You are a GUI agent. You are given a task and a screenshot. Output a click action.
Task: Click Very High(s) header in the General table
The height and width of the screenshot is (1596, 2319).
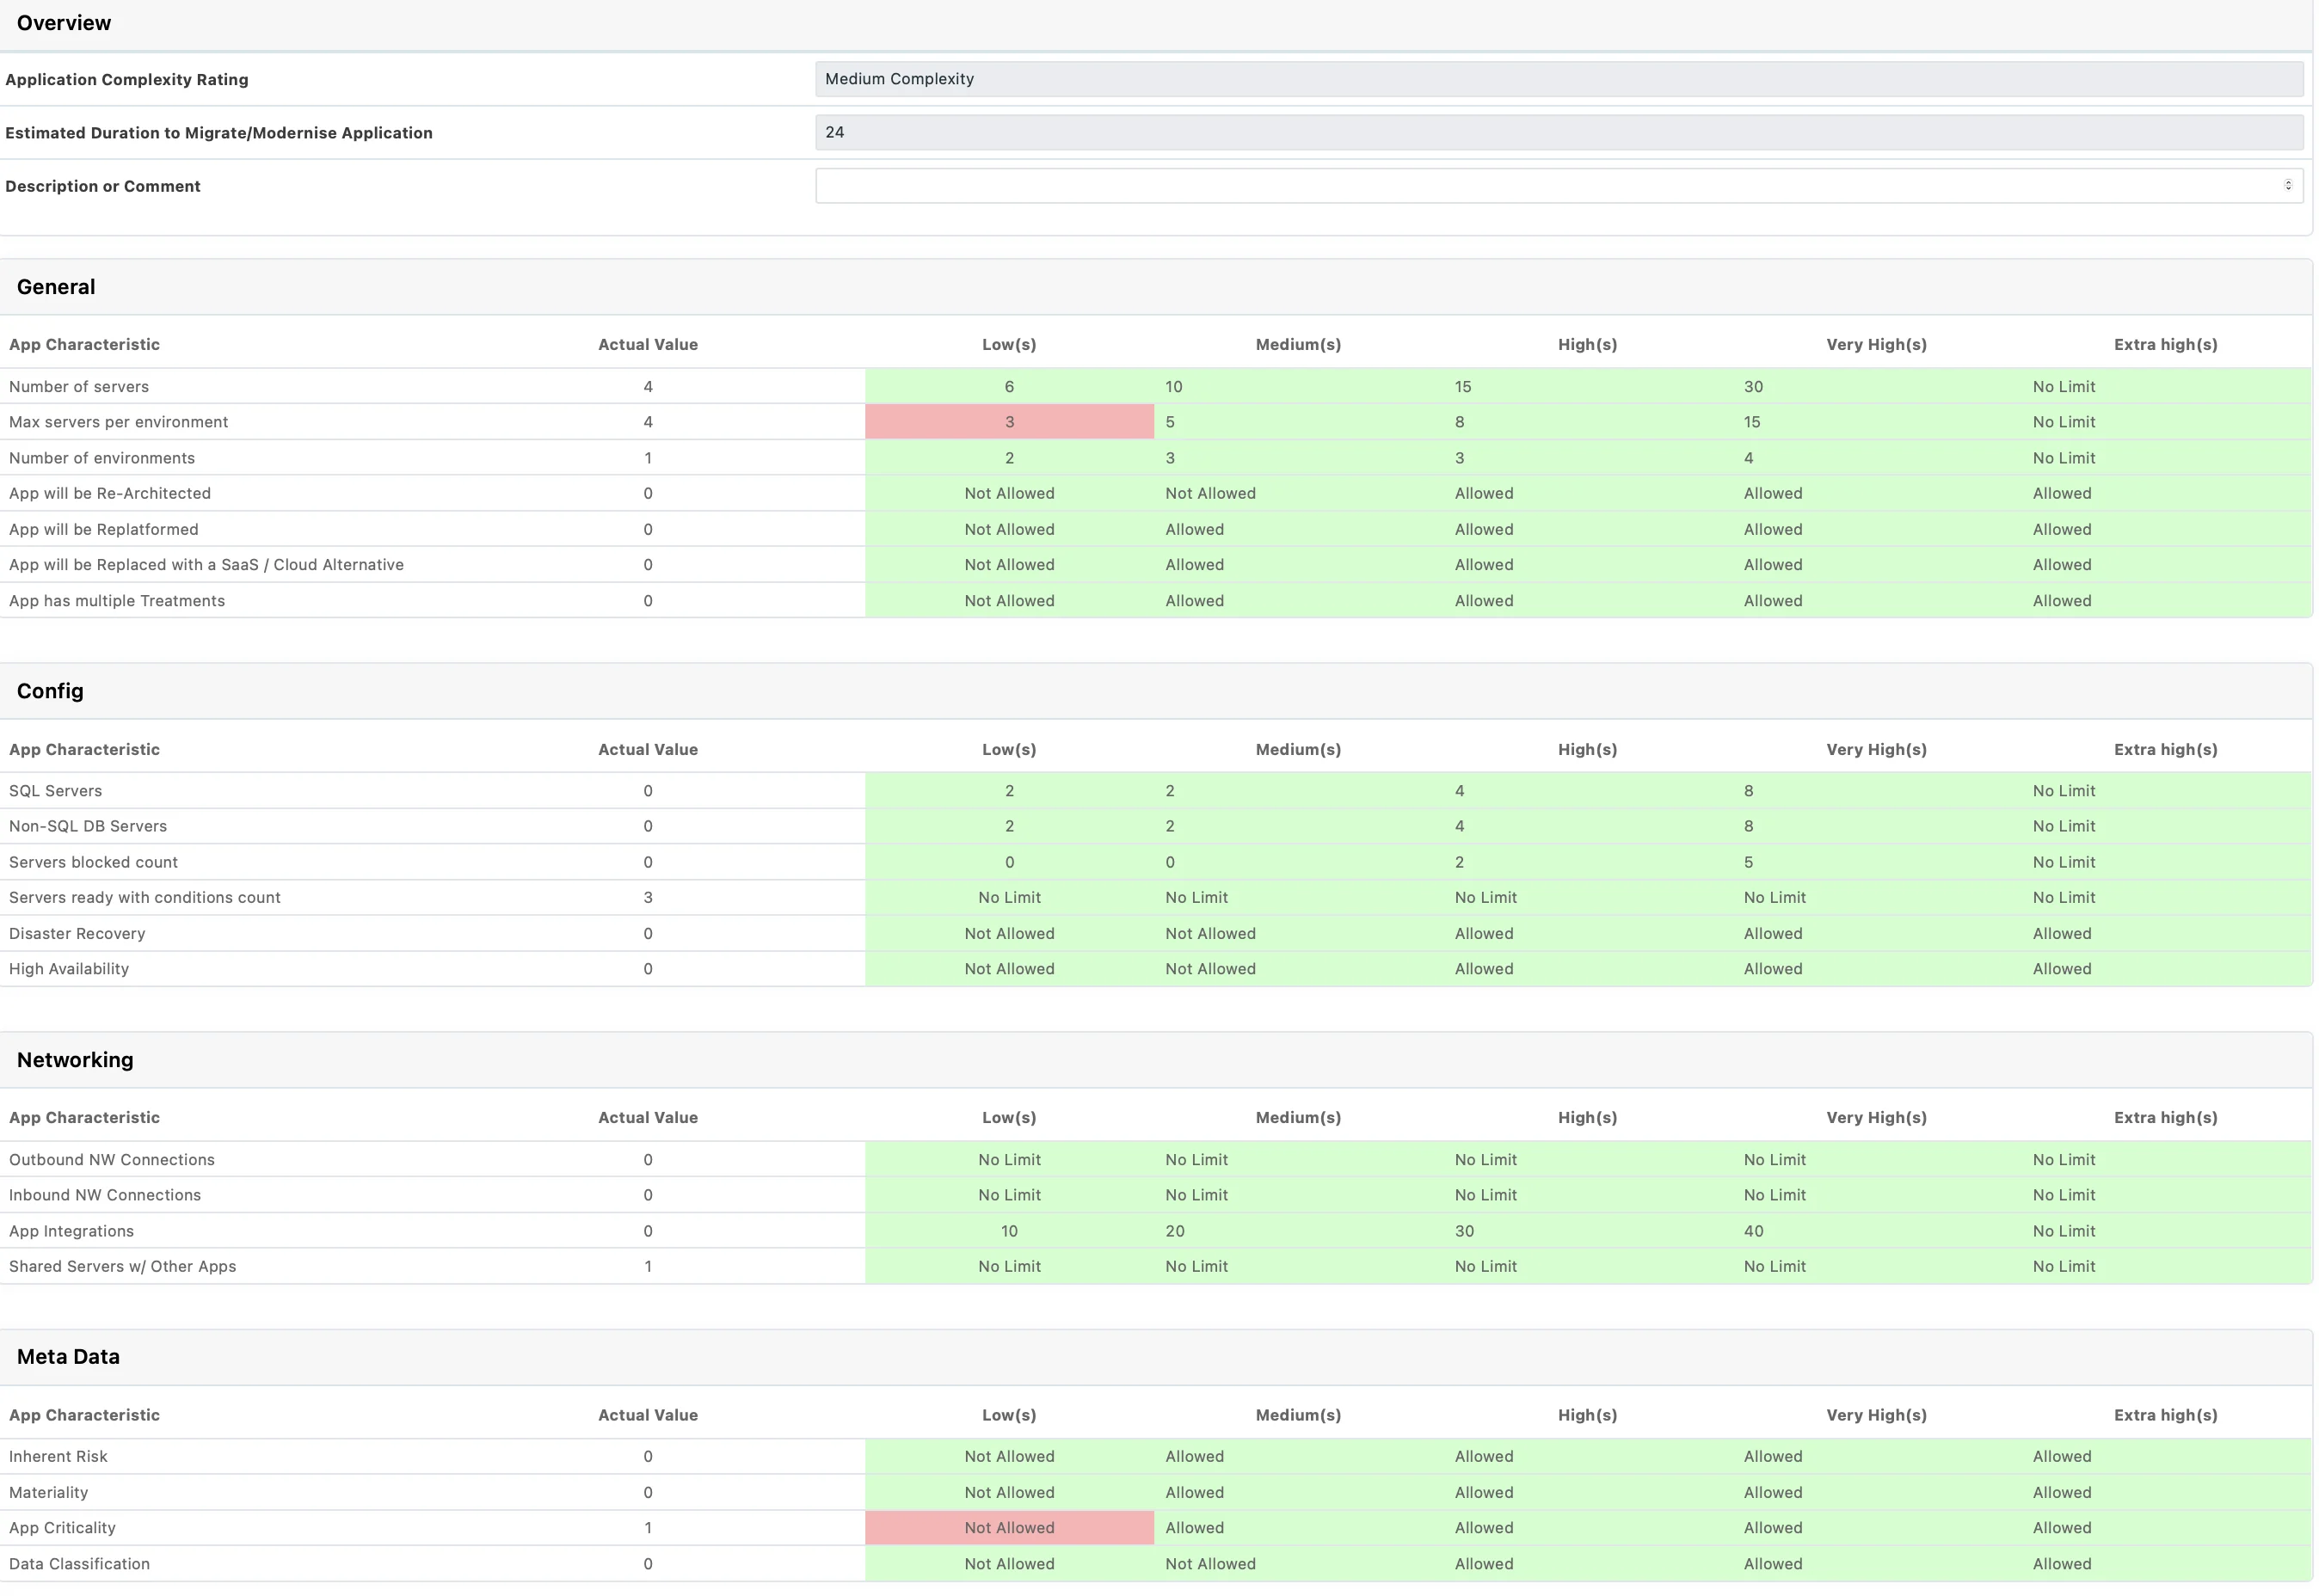coord(1876,345)
